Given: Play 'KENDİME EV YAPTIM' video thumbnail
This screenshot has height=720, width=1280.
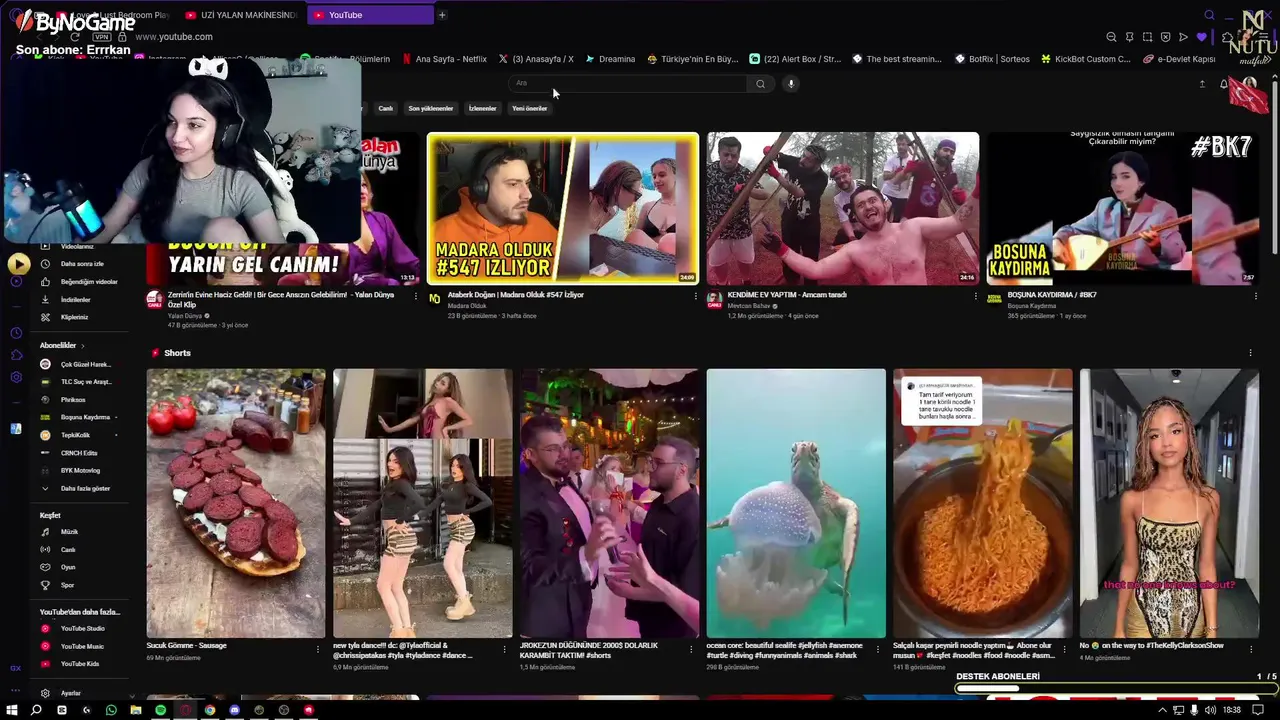Looking at the screenshot, I should point(843,208).
